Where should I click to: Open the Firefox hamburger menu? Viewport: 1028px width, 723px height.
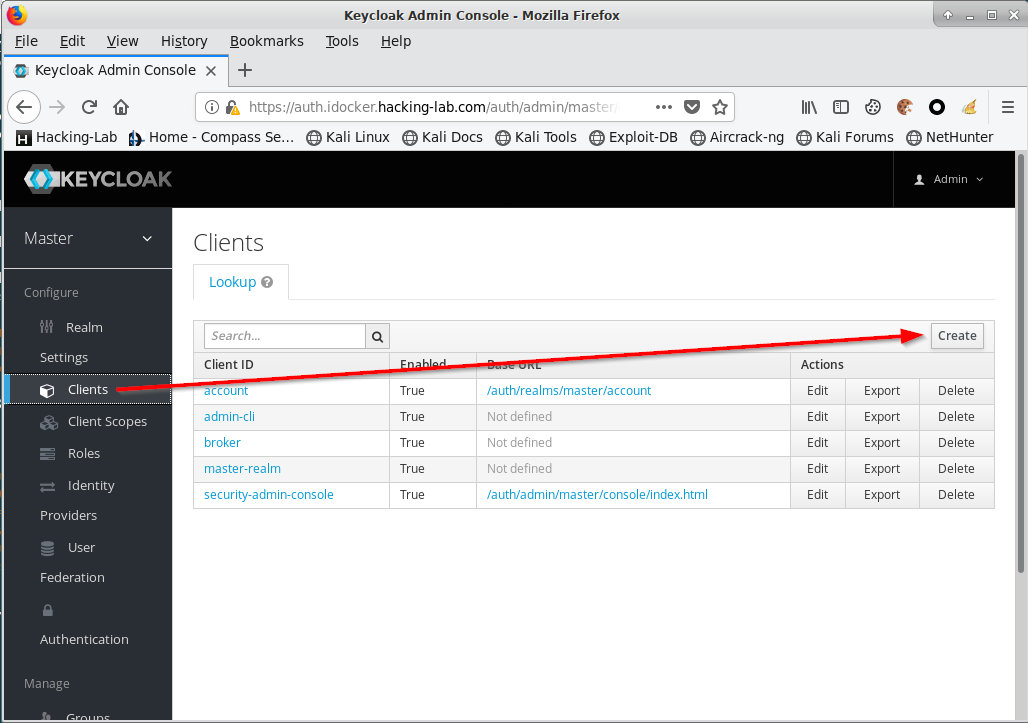(x=1008, y=107)
